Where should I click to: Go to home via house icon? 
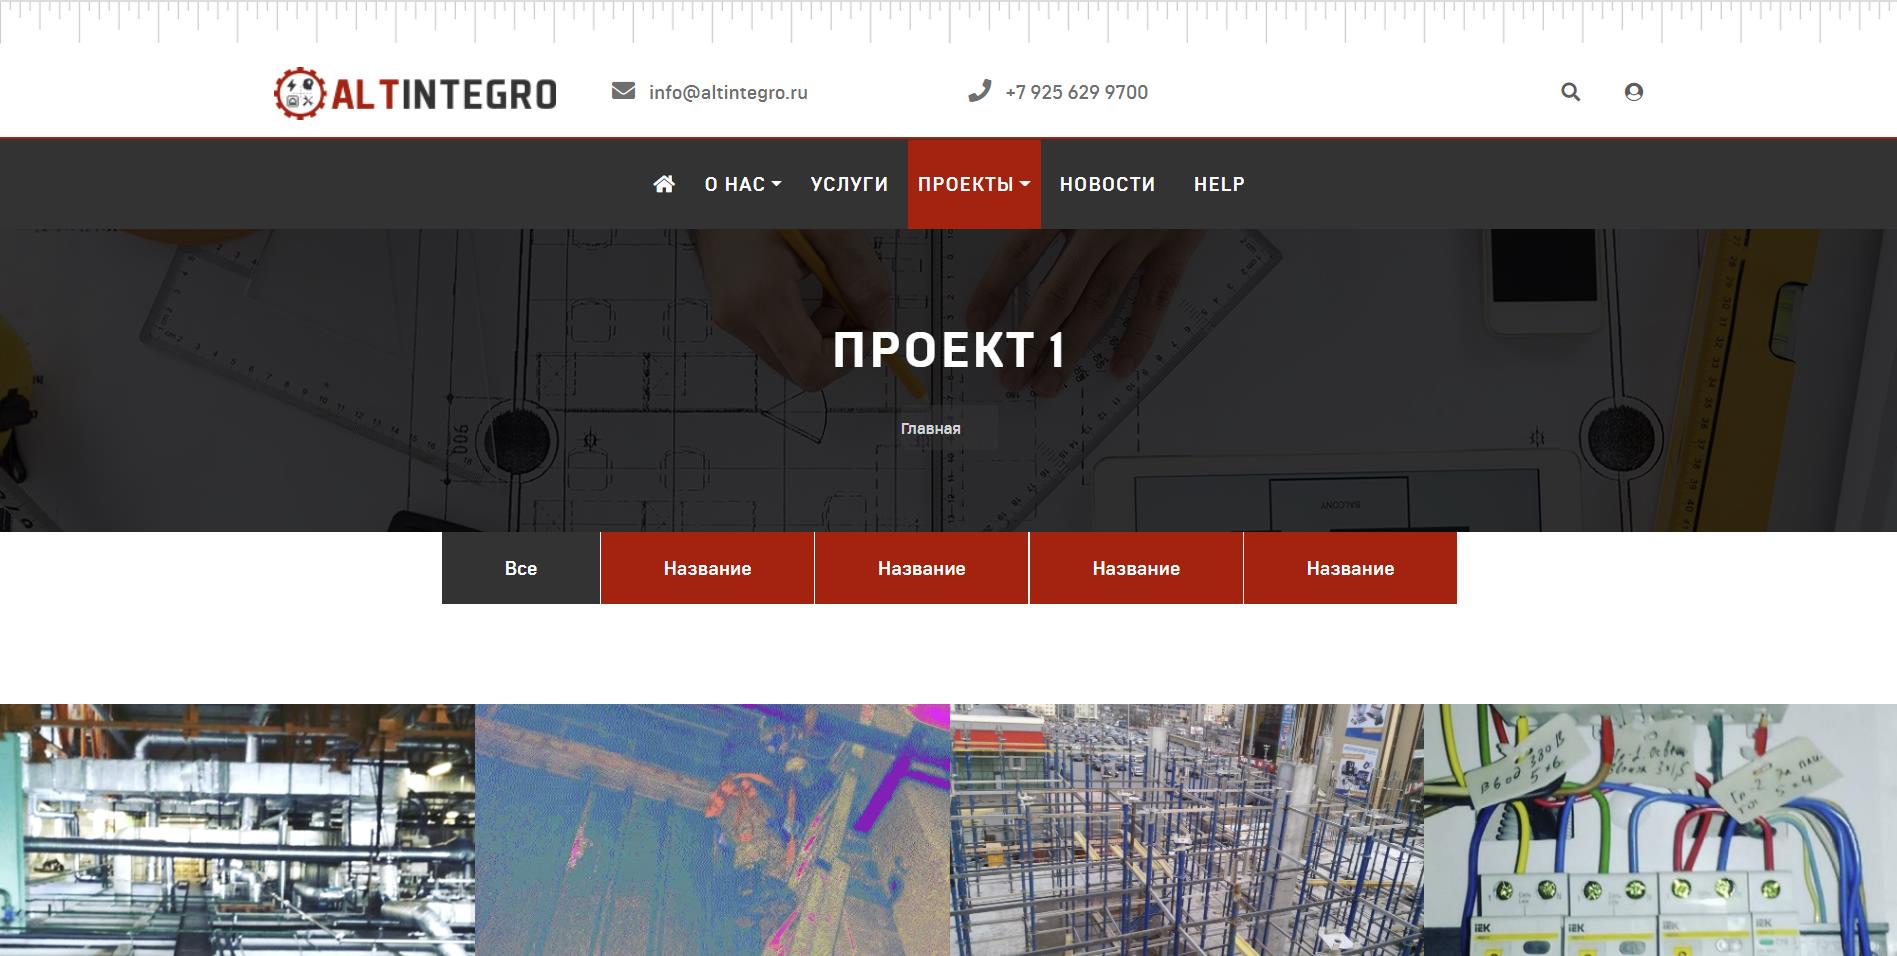pos(664,184)
